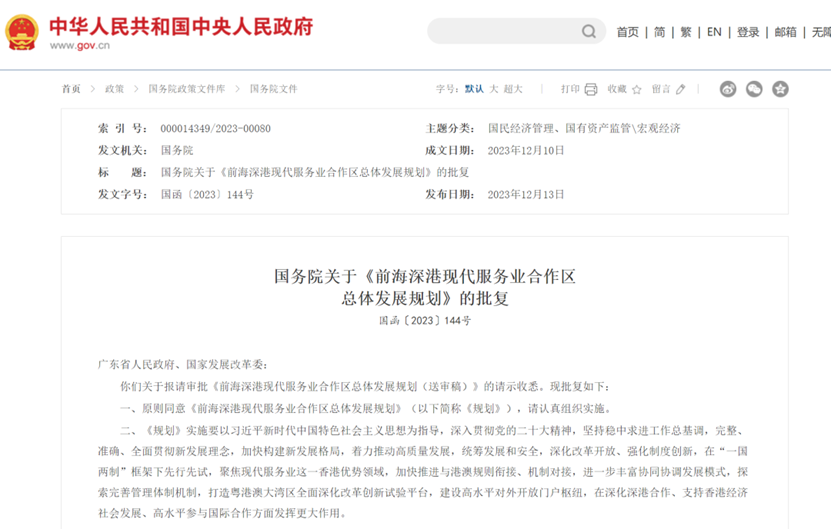Open the 首页 link in top navigation

click(627, 32)
